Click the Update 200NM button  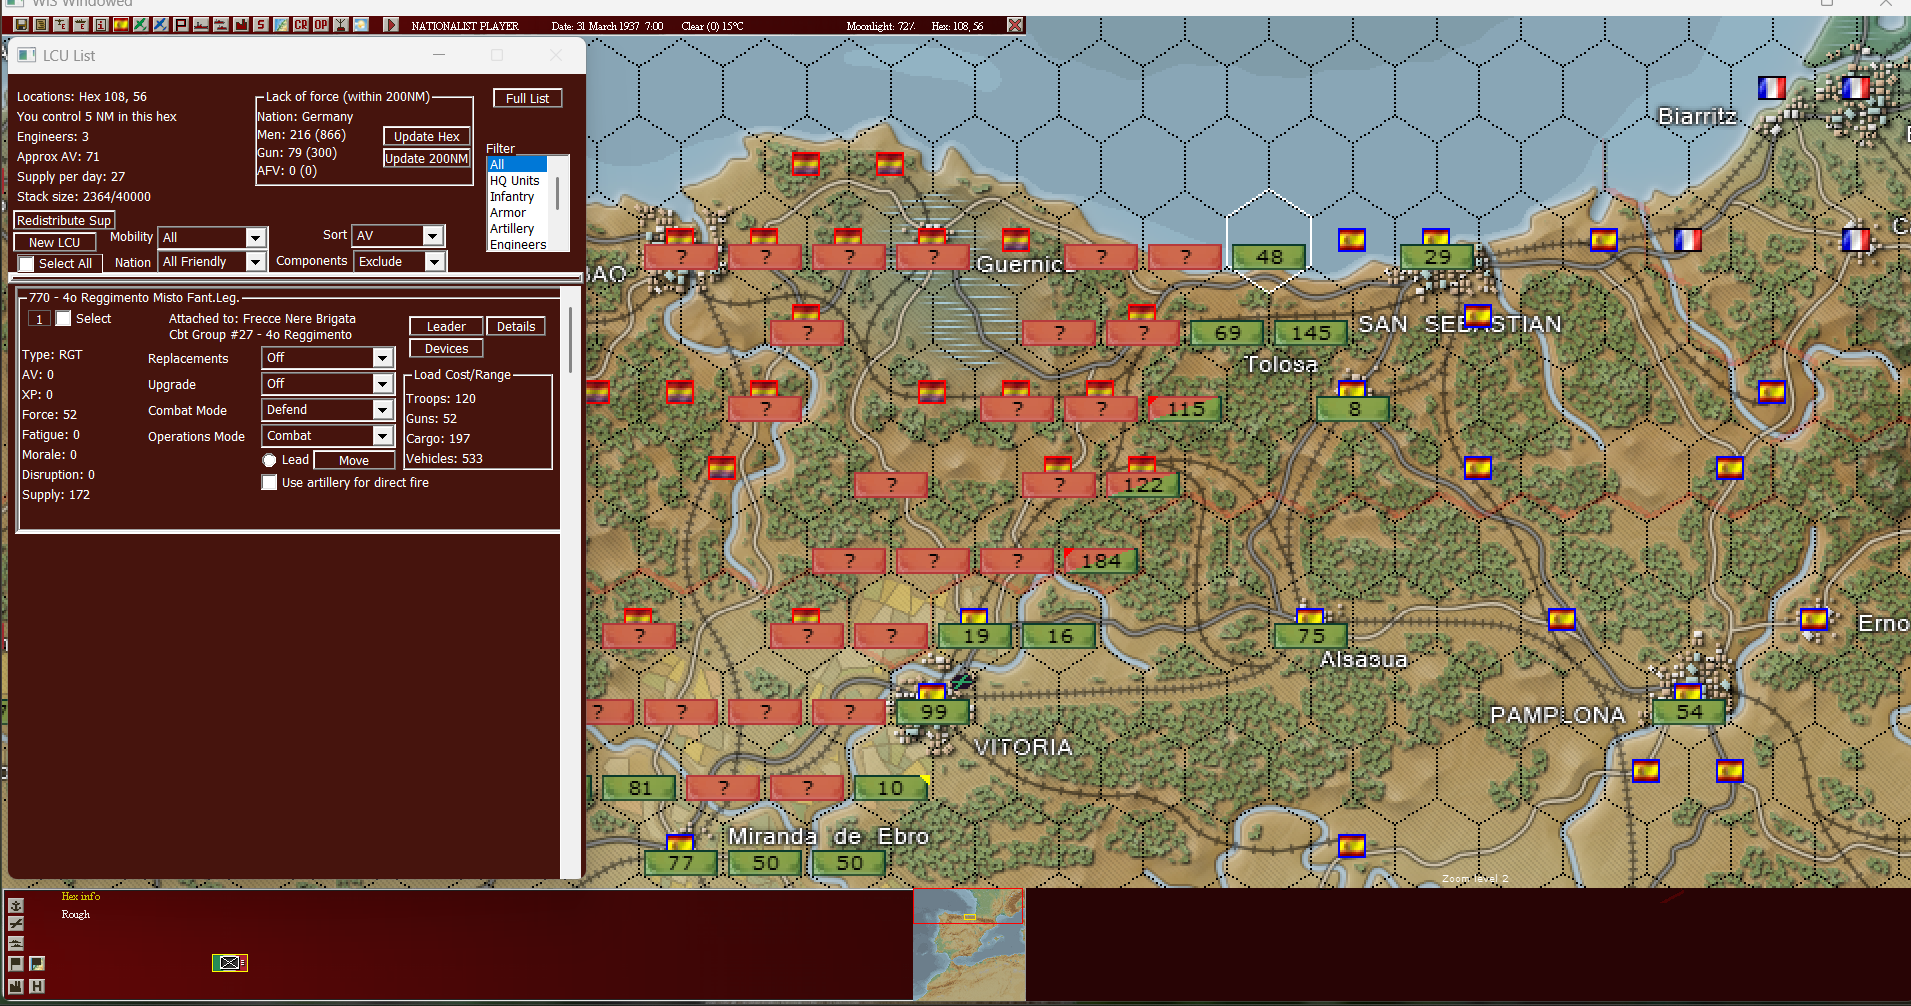pos(426,158)
